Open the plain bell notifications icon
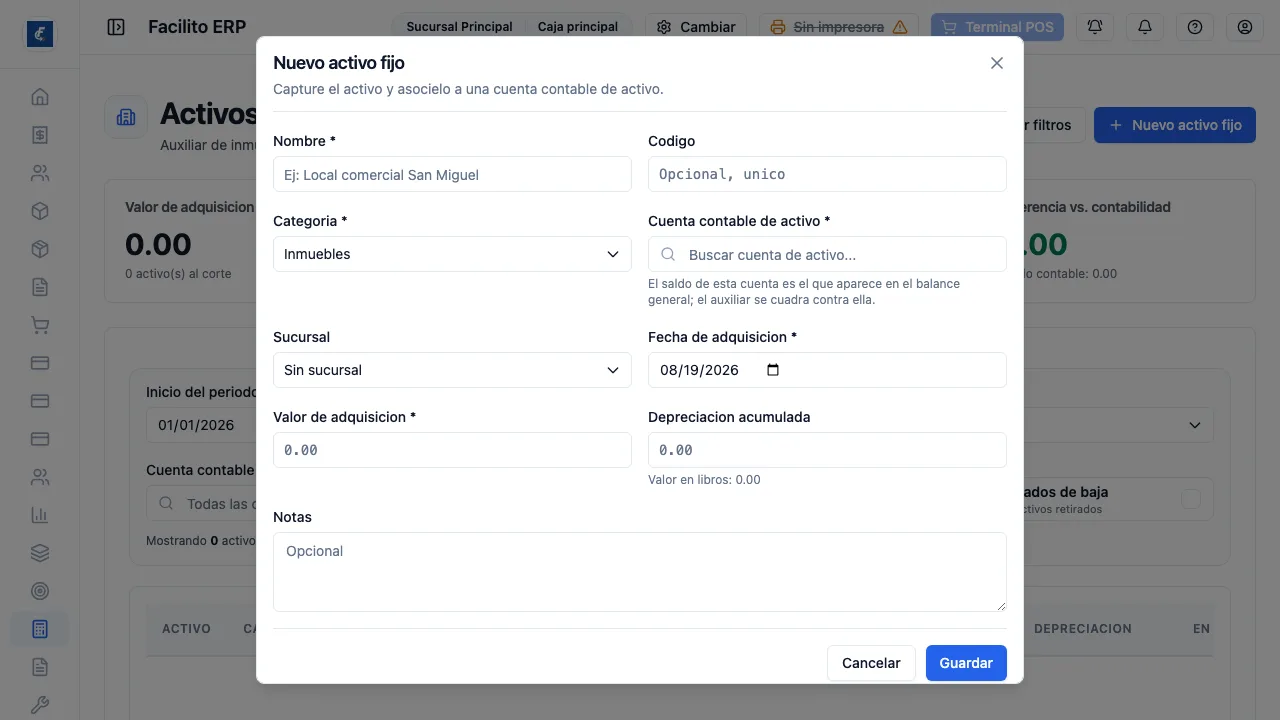The image size is (1280, 720). point(1145,27)
